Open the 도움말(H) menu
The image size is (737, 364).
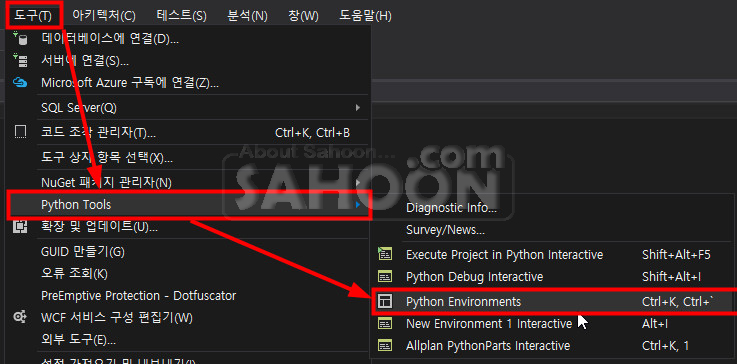(365, 16)
